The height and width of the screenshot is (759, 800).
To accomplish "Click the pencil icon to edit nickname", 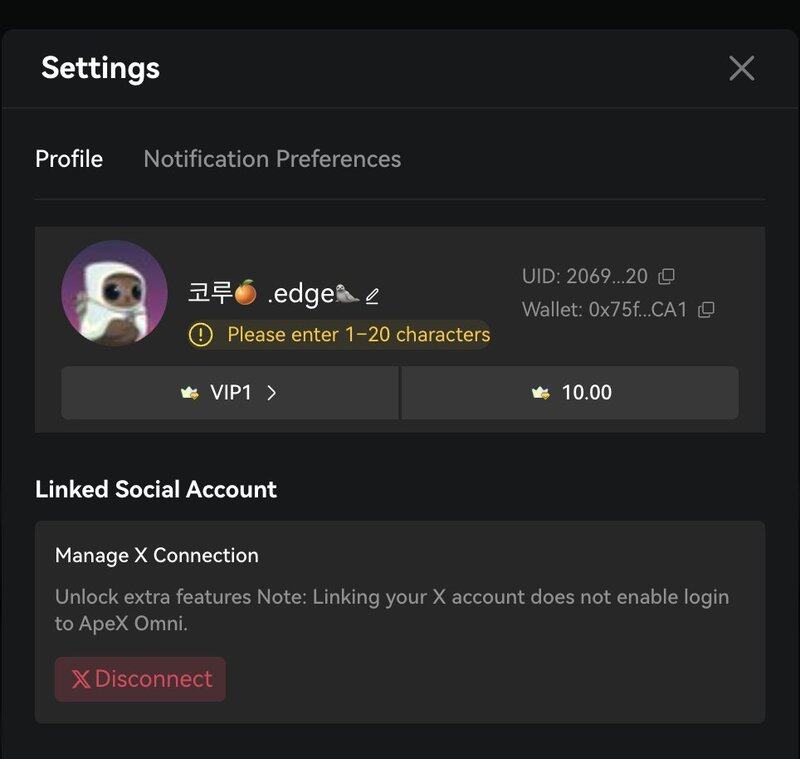I will point(372,296).
